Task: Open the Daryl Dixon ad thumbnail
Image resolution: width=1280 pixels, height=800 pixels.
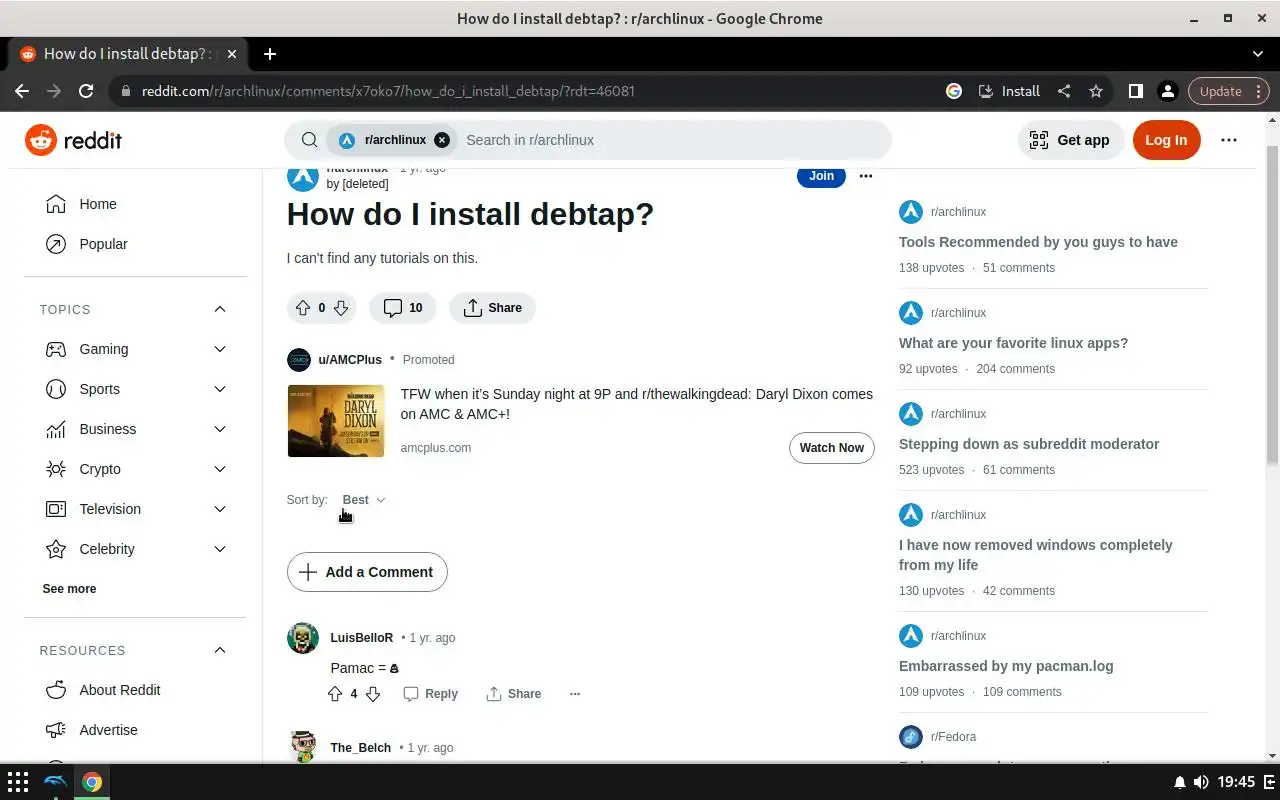Action: [x=336, y=421]
